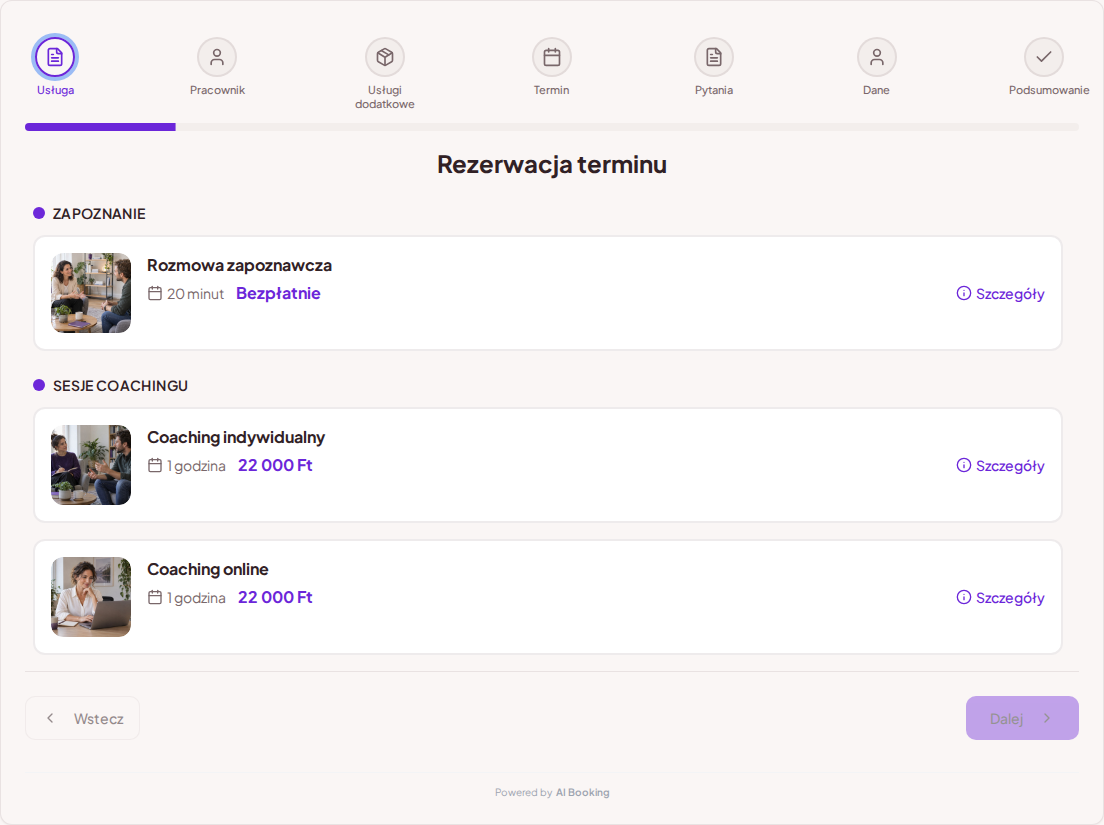Click Rozmowa zapoznawcza service thumbnail

coord(91,293)
